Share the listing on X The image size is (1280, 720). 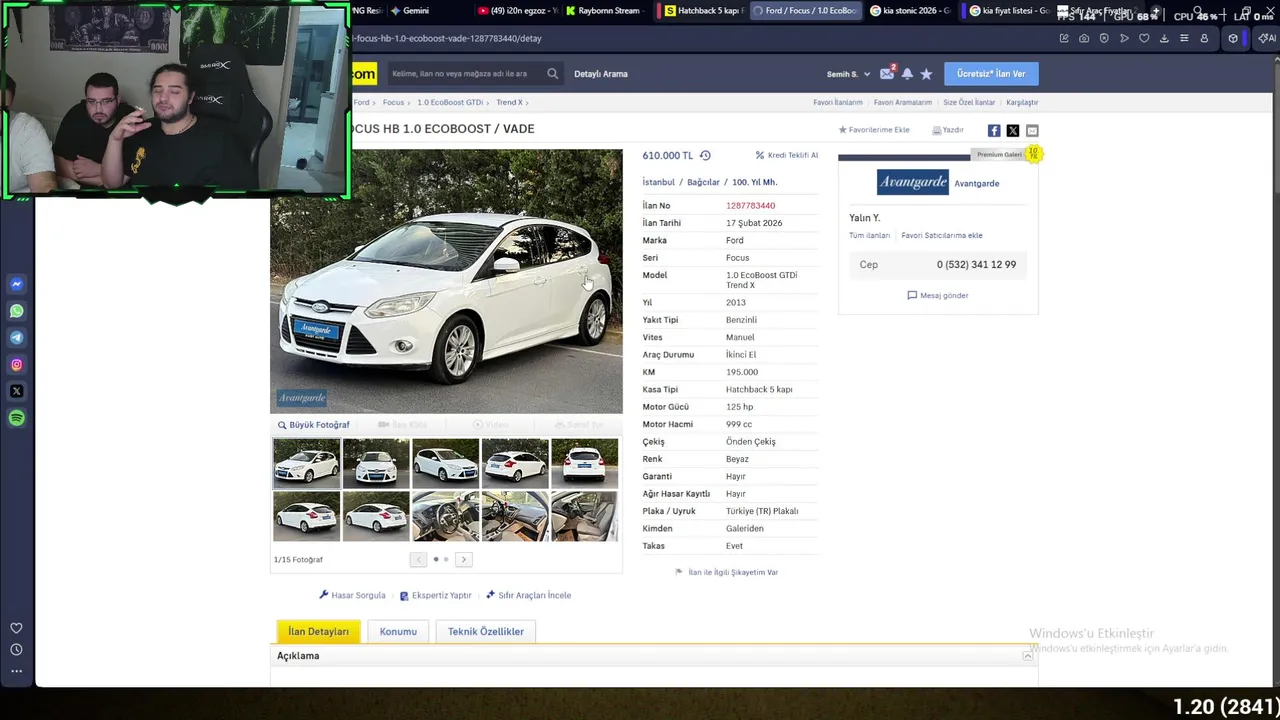pos(1013,131)
